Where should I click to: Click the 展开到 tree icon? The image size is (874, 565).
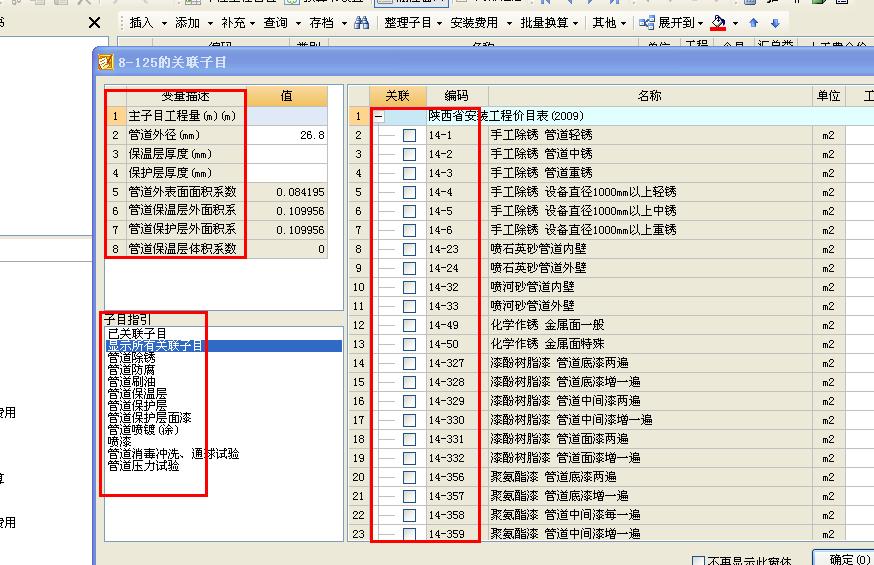pos(647,23)
